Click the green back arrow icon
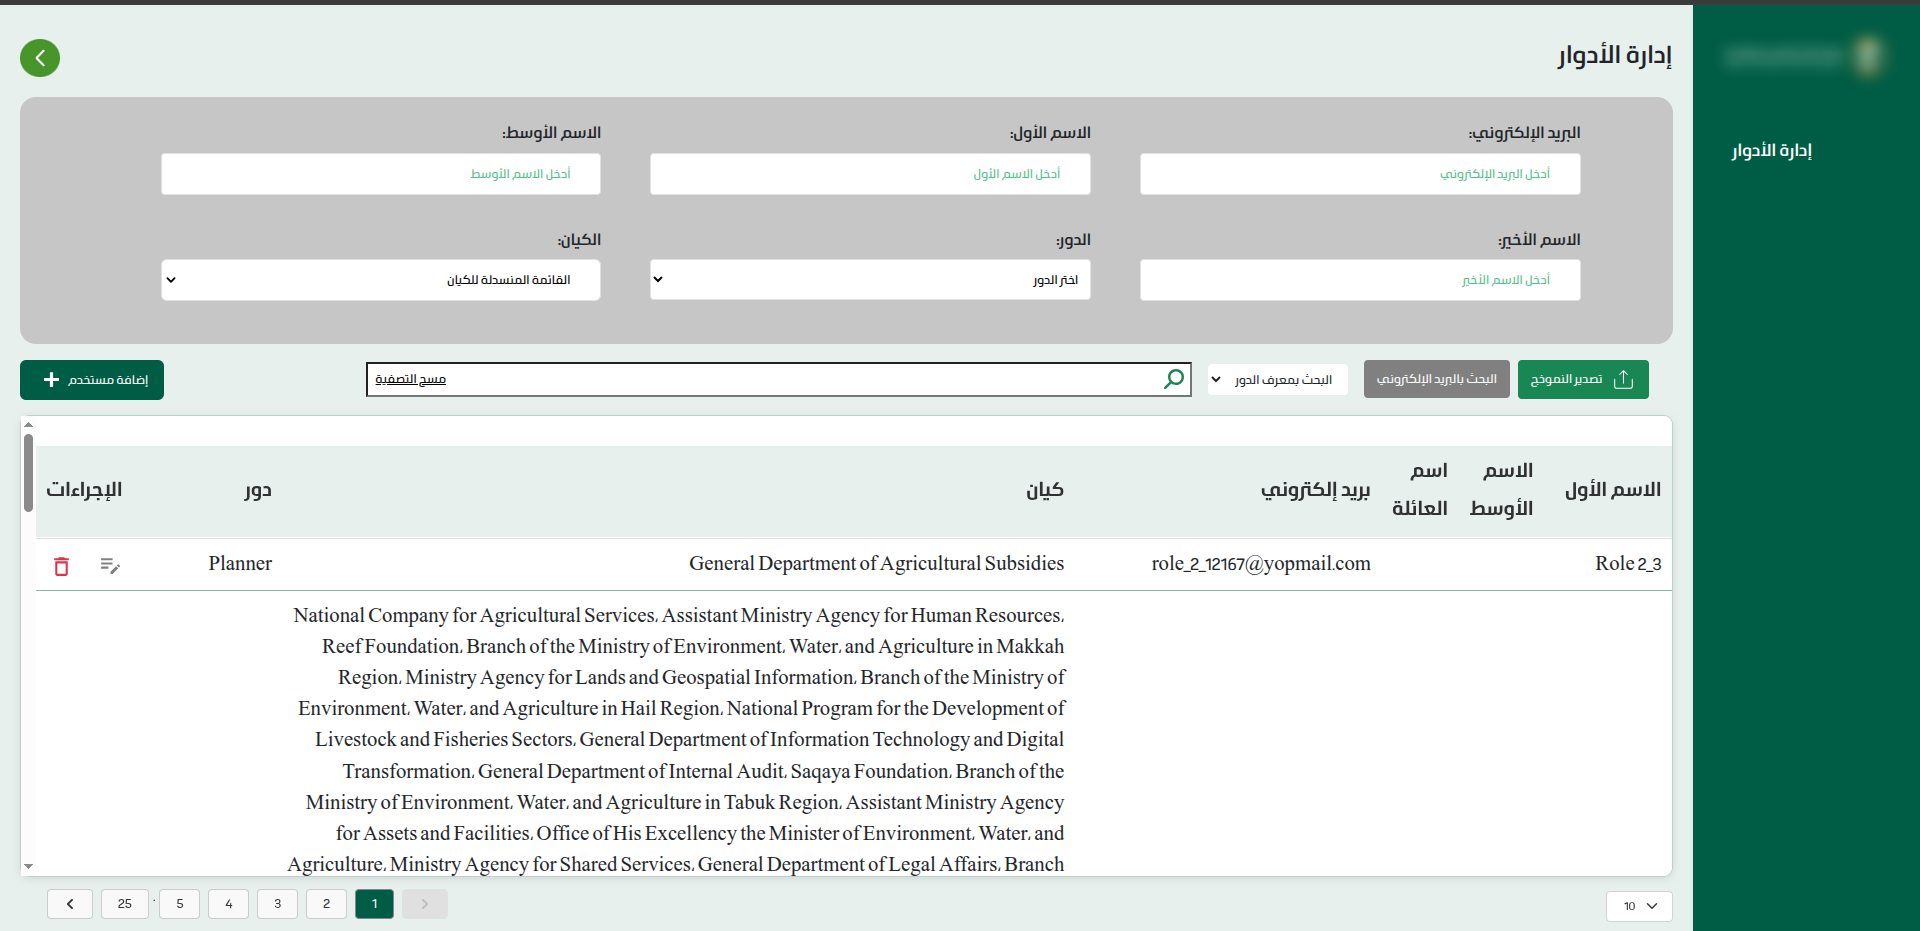Viewport: 1920px width, 931px height. point(40,58)
